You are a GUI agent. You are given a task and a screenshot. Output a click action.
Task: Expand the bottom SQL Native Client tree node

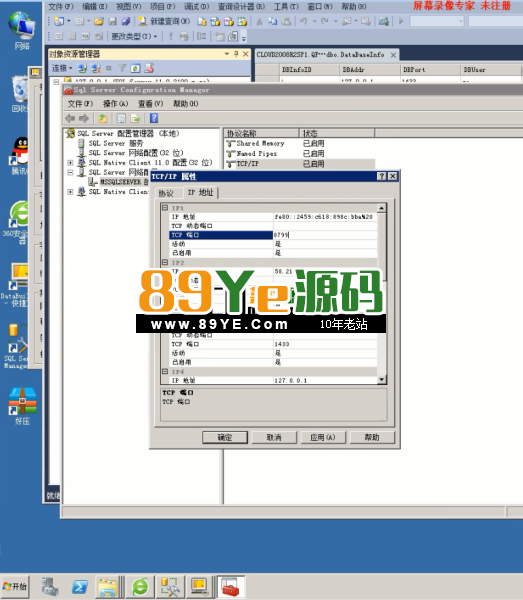pyautogui.click(x=70, y=192)
